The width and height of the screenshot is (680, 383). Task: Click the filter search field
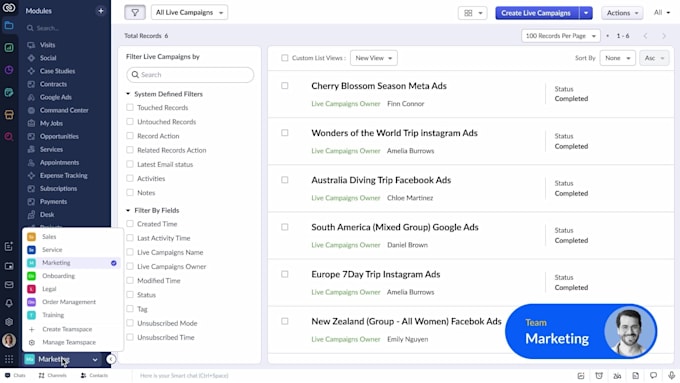[x=190, y=75]
